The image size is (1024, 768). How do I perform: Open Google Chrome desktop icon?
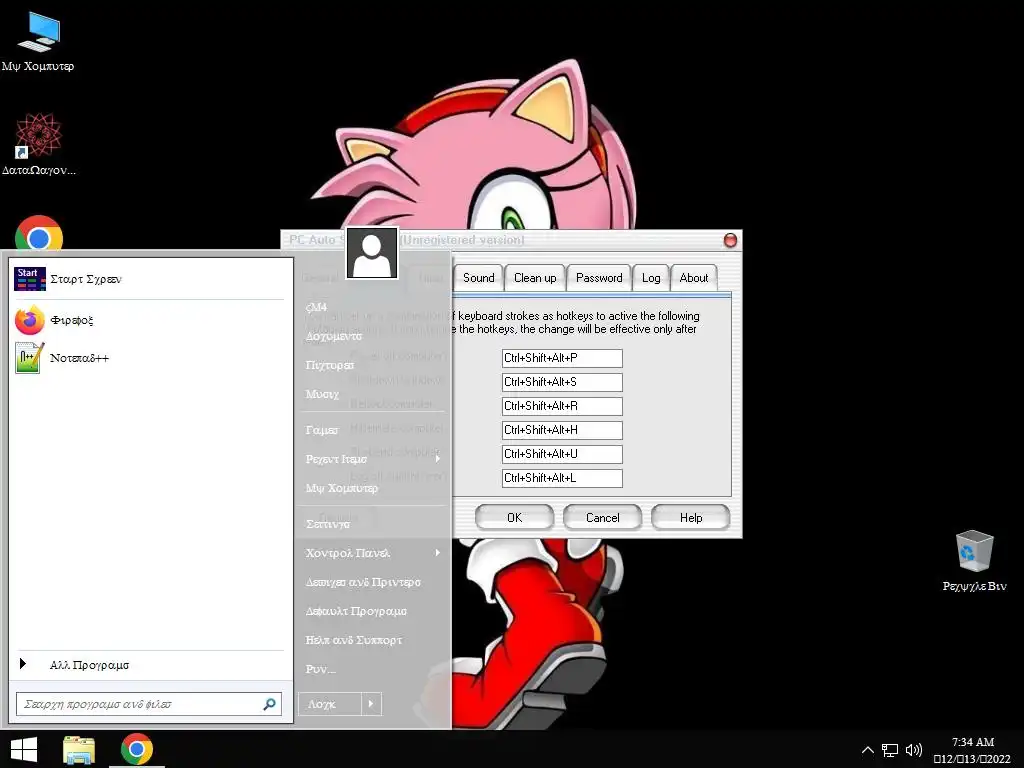point(39,233)
